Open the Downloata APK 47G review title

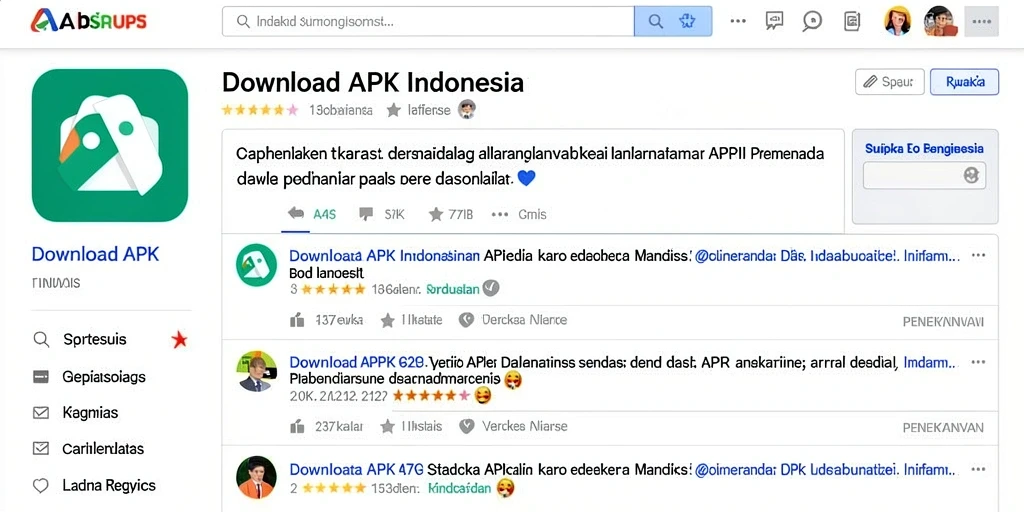coord(357,468)
